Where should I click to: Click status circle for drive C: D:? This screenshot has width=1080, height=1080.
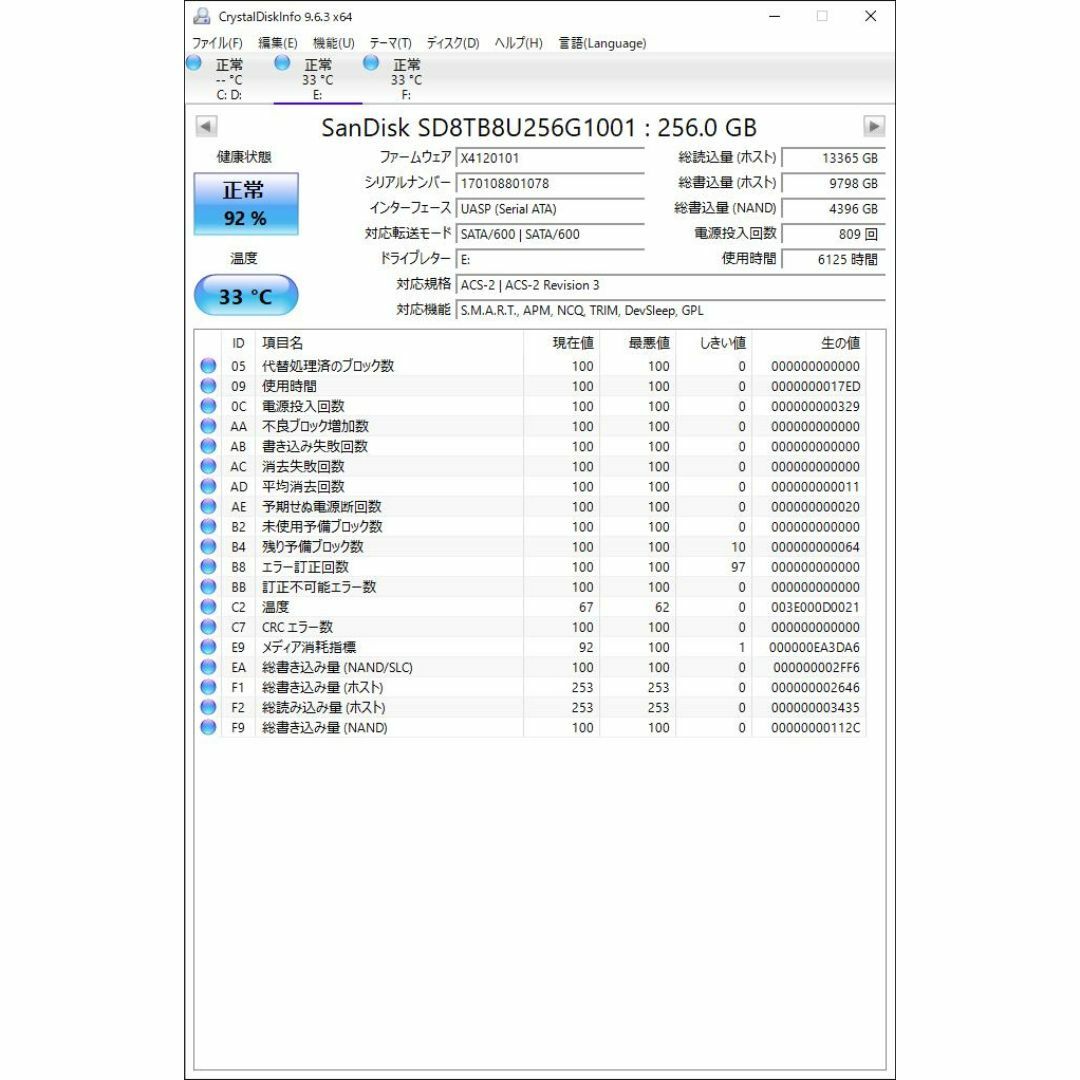pyautogui.click(x=194, y=63)
